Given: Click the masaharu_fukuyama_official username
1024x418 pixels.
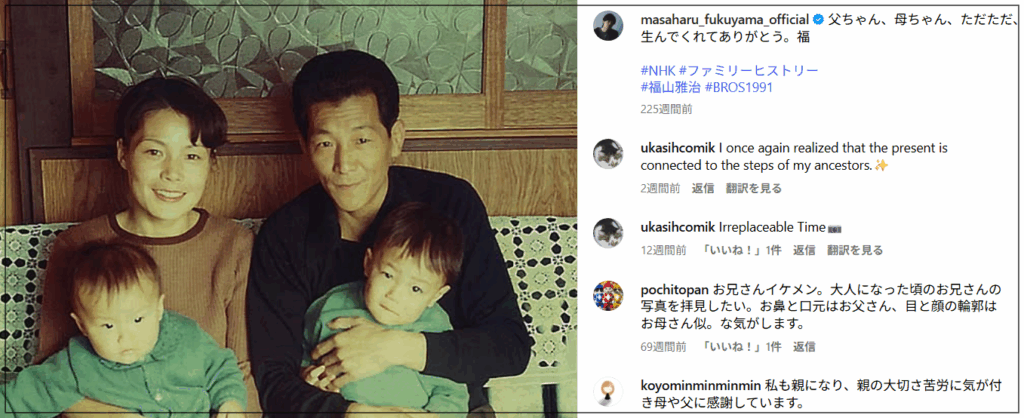Looking at the screenshot, I should pyautogui.click(x=724, y=19).
